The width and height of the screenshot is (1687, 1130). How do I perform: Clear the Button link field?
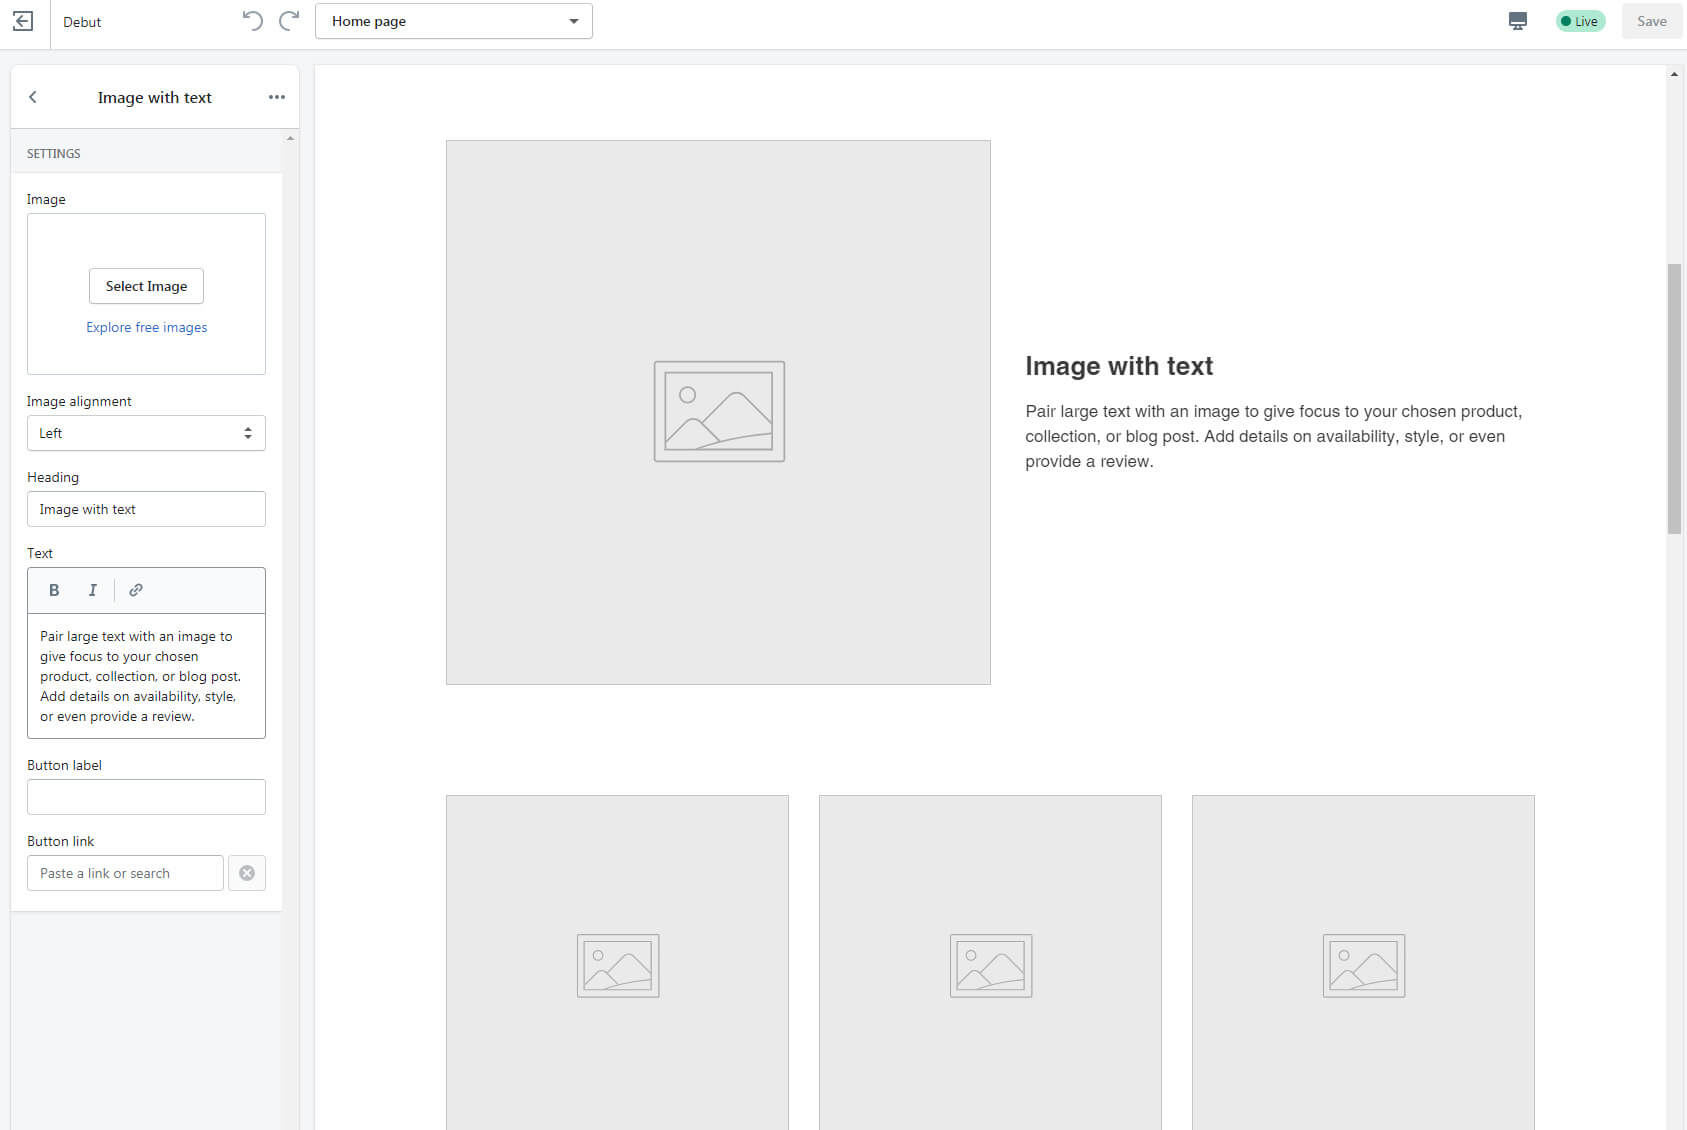coord(247,873)
